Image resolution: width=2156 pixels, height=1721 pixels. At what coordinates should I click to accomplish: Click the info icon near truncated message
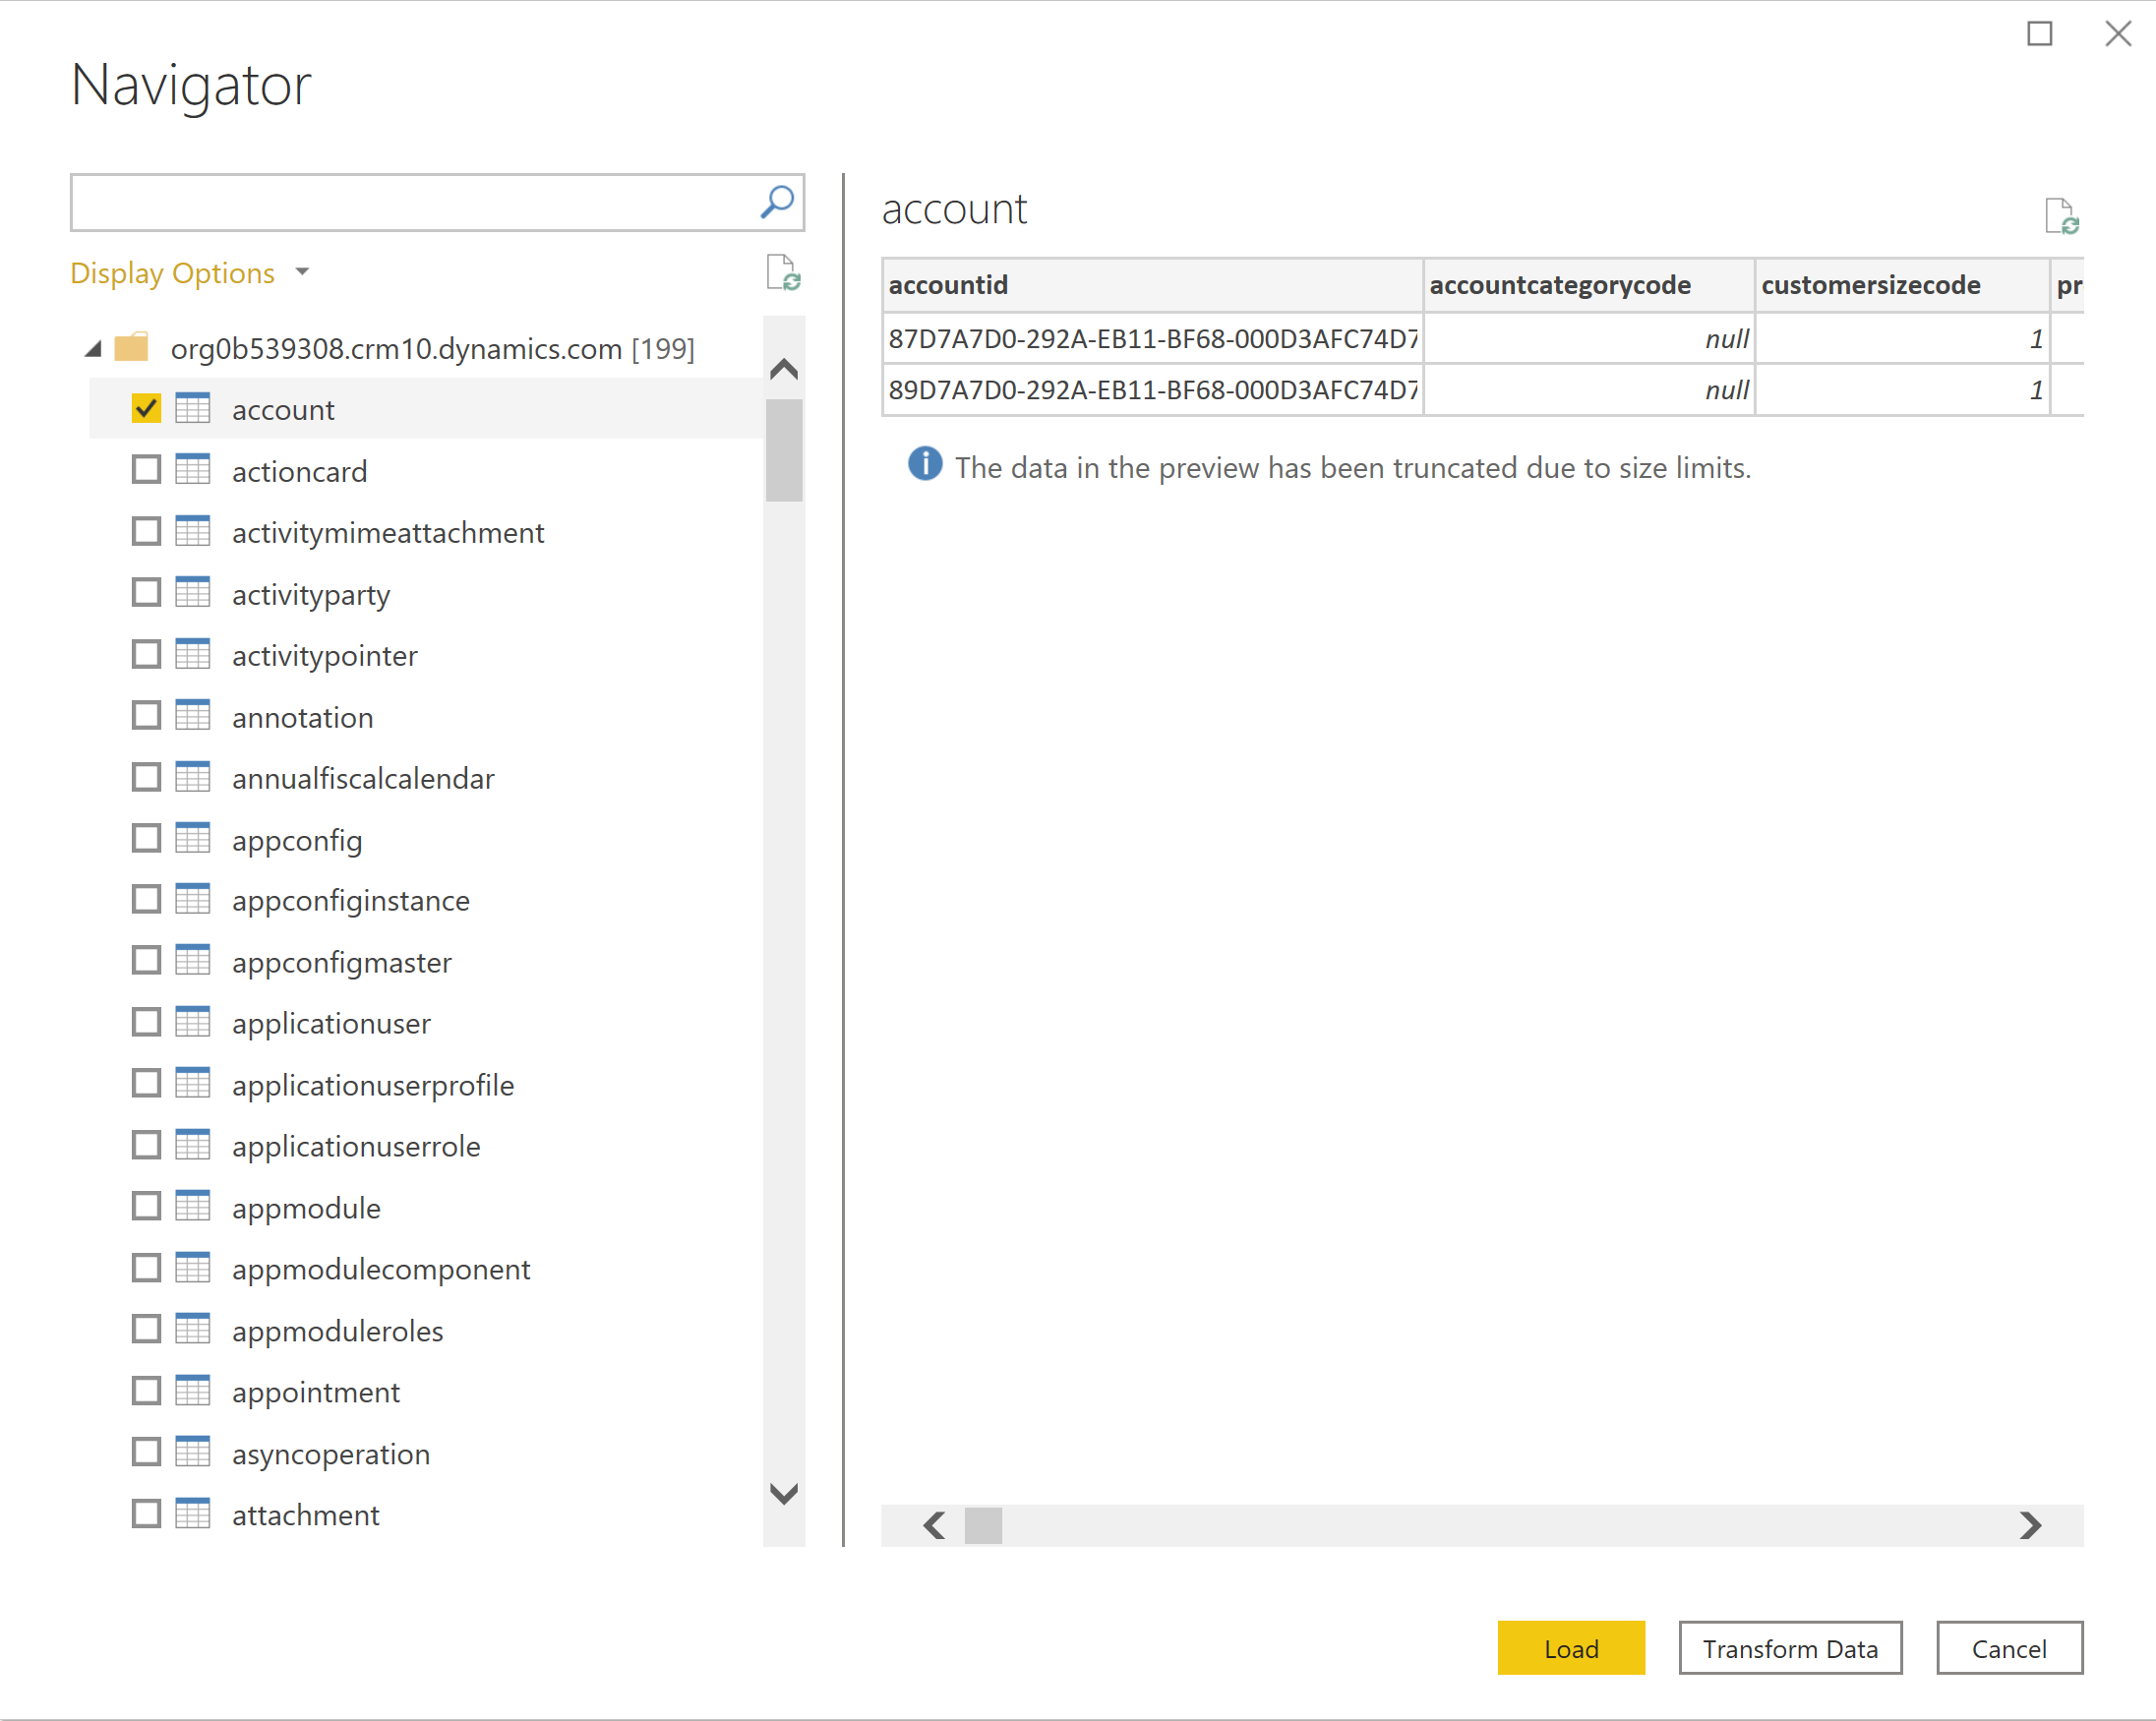click(922, 463)
